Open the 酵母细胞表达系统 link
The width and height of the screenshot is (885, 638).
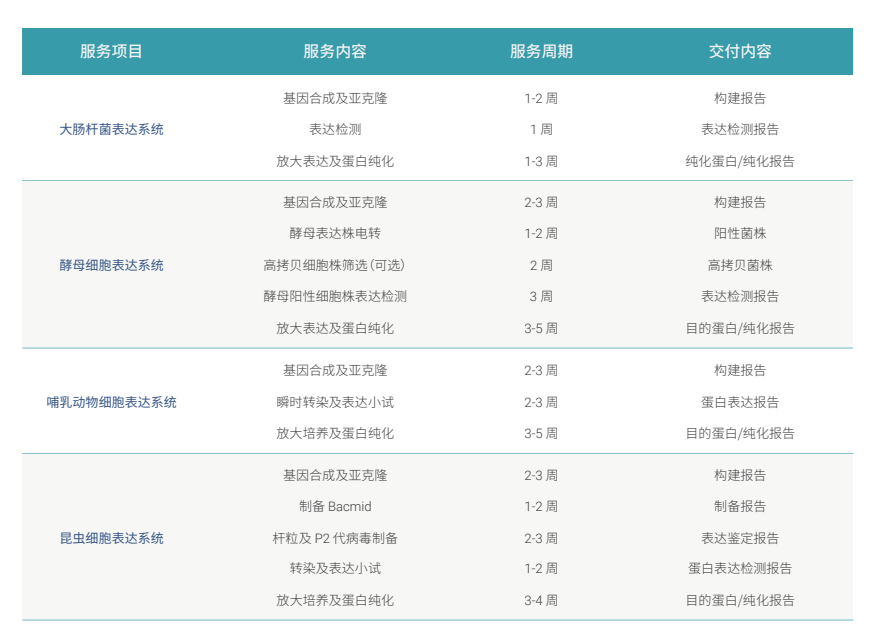(111, 265)
